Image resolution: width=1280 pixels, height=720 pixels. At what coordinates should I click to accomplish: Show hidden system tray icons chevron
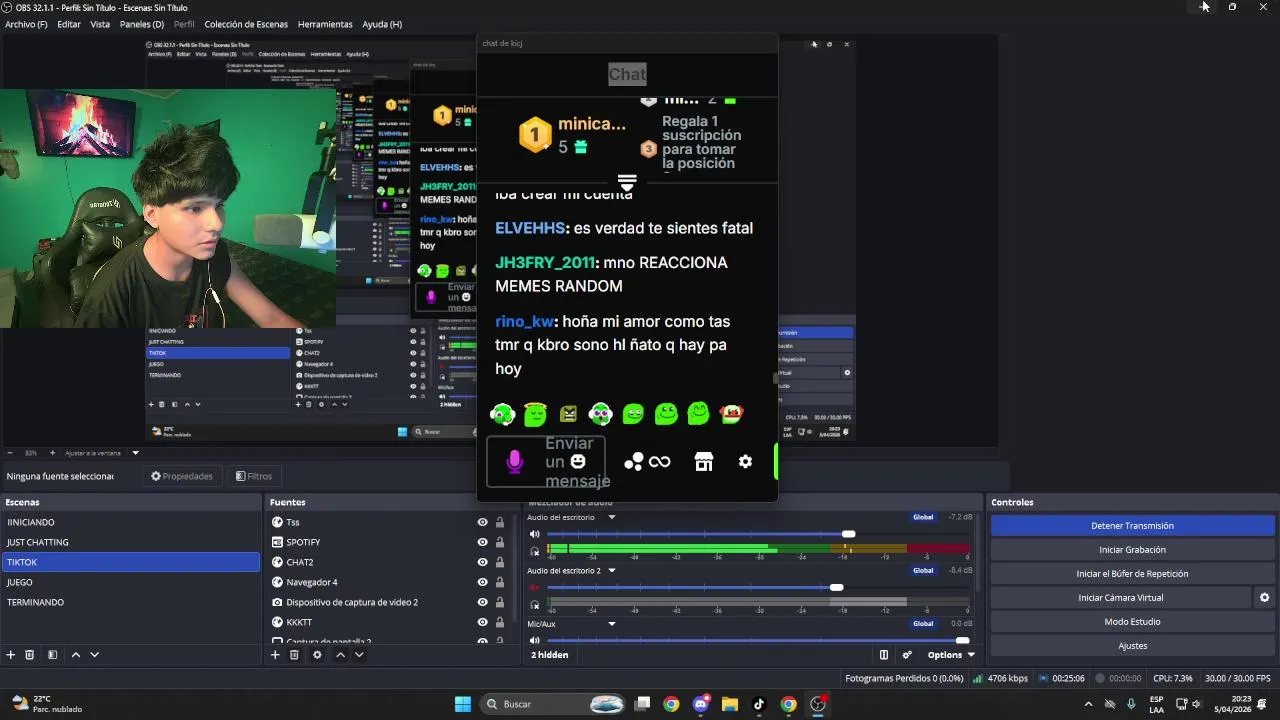(1088, 704)
